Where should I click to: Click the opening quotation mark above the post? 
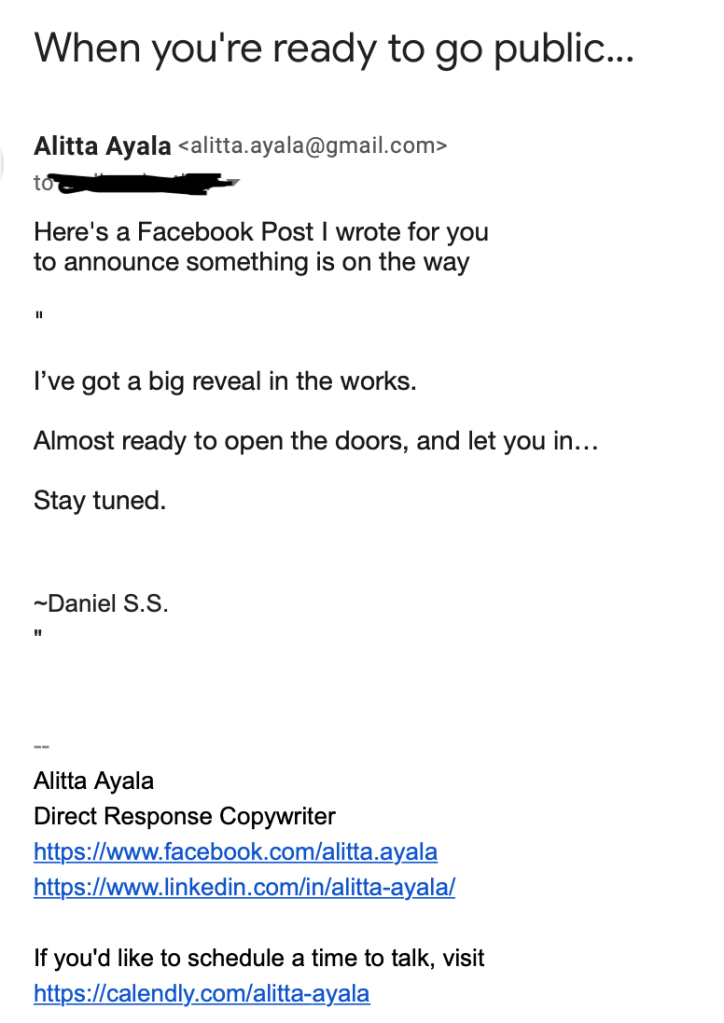pyautogui.click(x=39, y=318)
